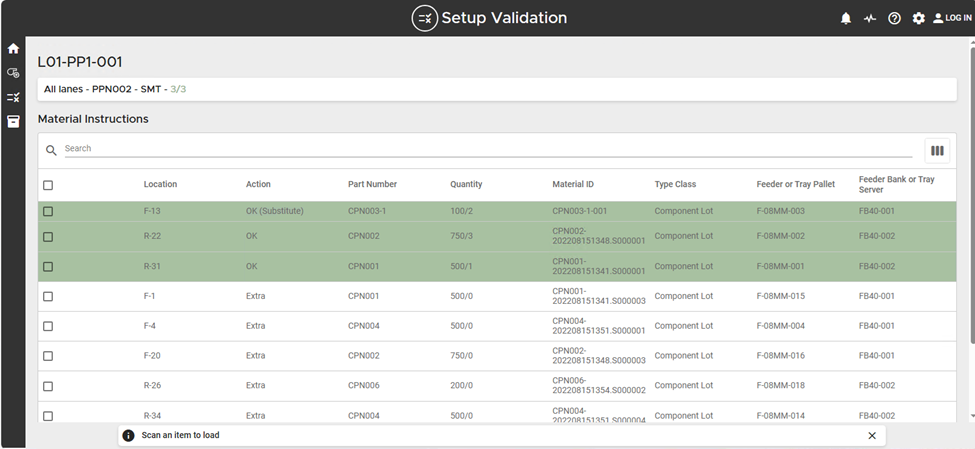The height and width of the screenshot is (449, 975).
Task: Click feeder F-08MM-001 cell
Action: [780, 266]
